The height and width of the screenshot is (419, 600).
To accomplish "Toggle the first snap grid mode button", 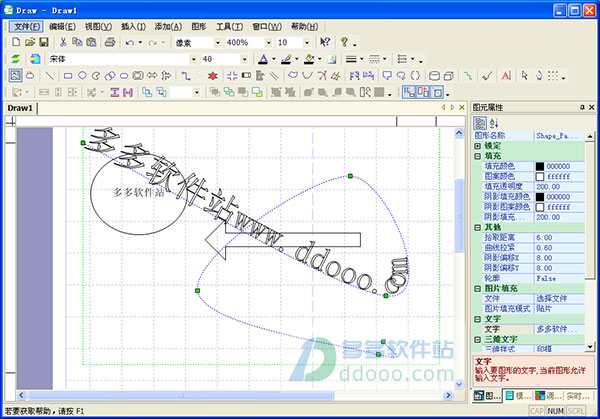I will coord(409,92).
